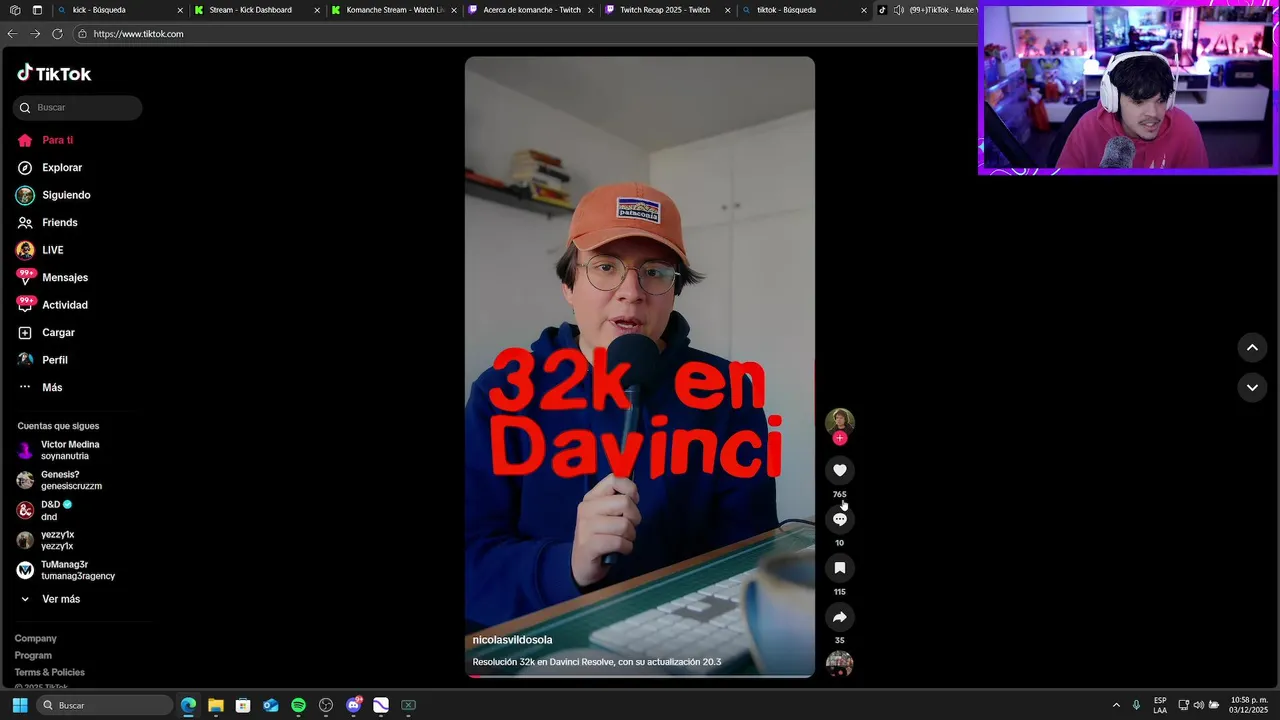Click browser back arrow

12,34
